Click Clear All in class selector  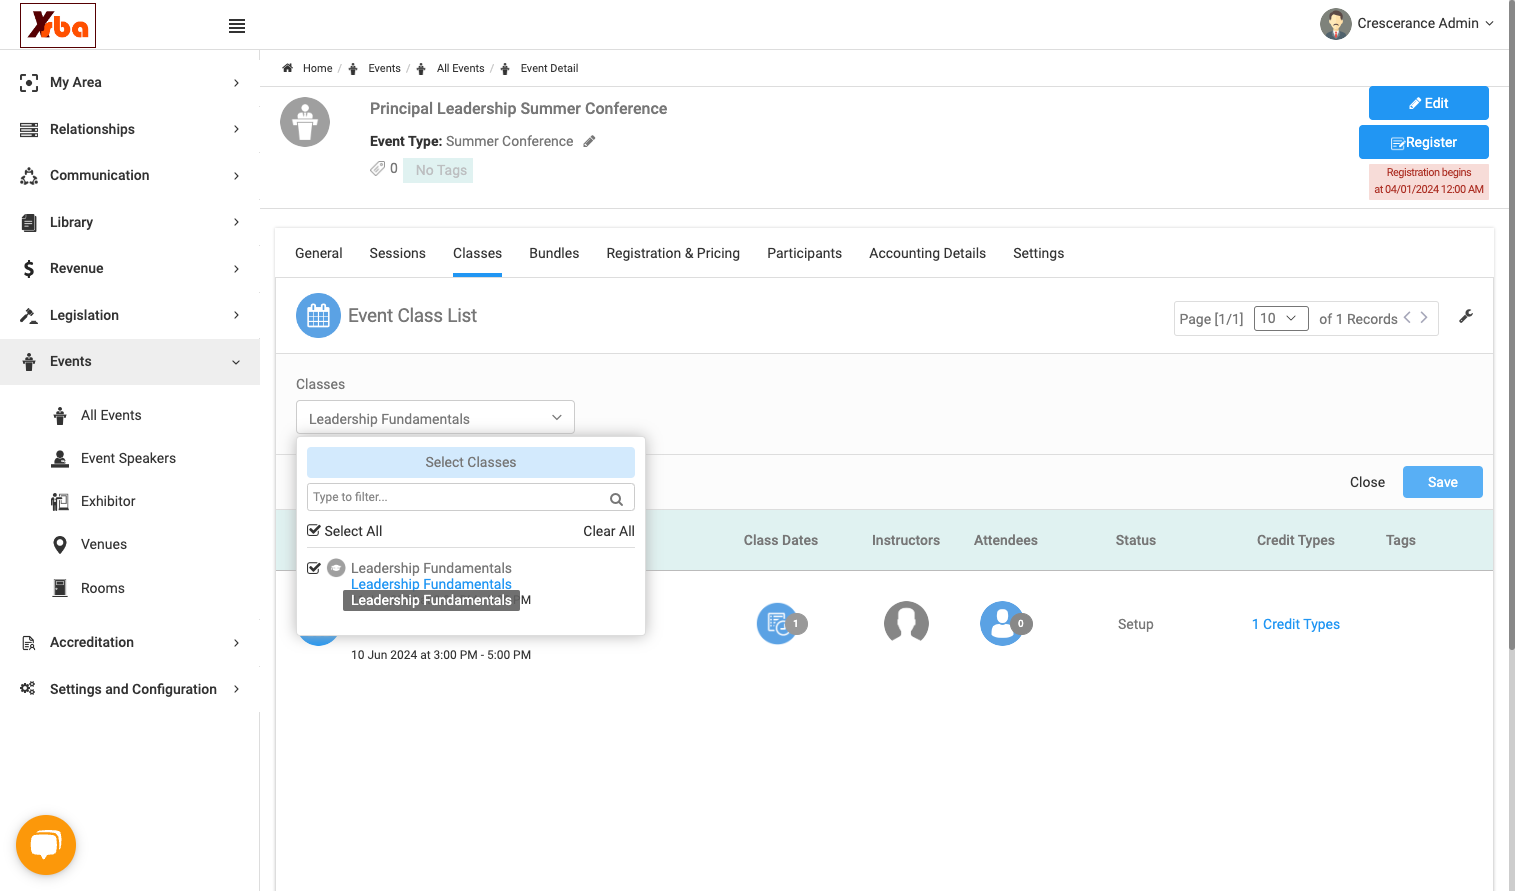pyautogui.click(x=609, y=531)
